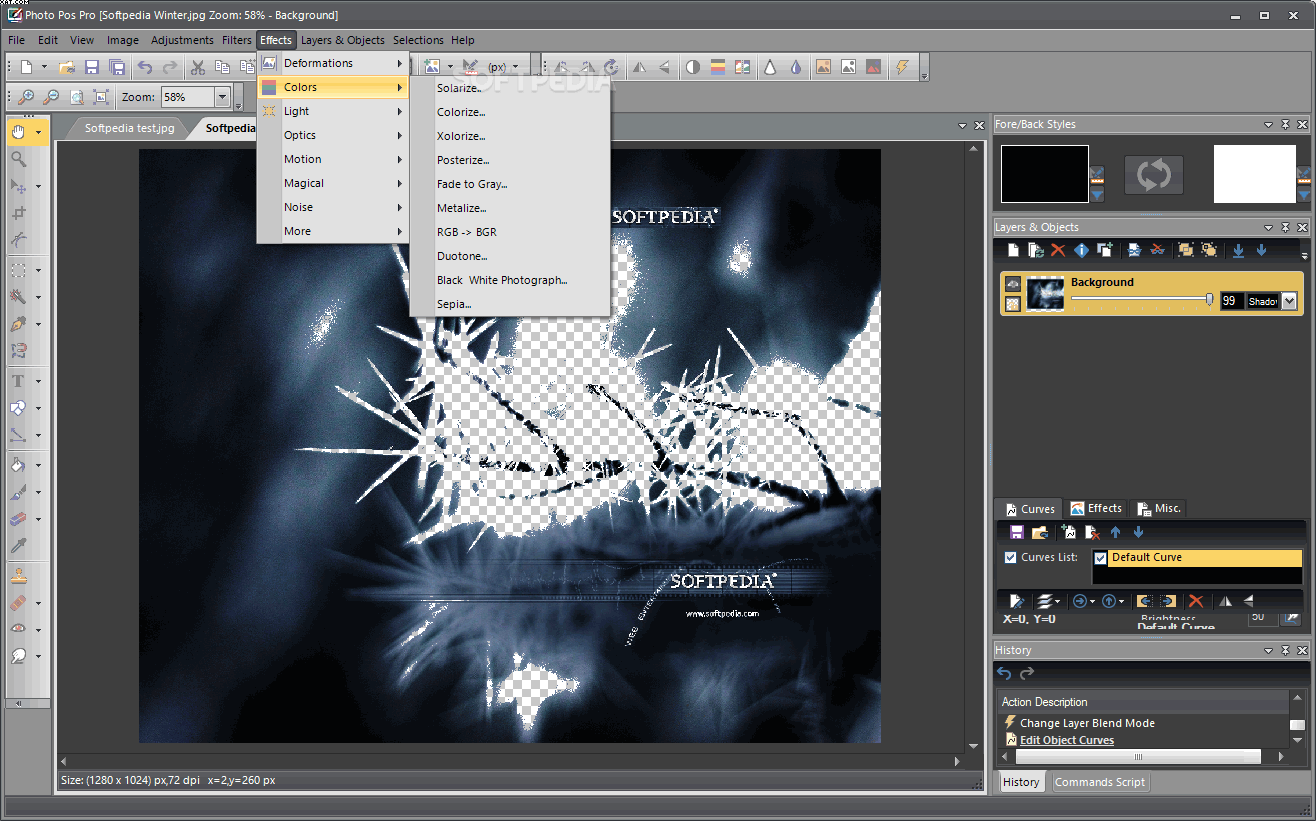
Task: Select Change Layer Blend Mode history entry
Action: click(1087, 723)
